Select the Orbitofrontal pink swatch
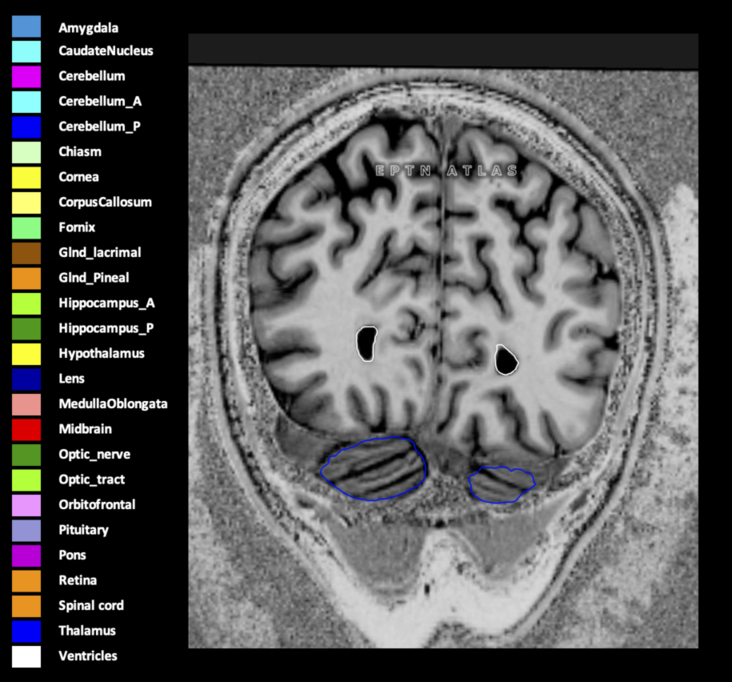Image resolution: width=732 pixels, height=682 pixels. click(26, 505)
